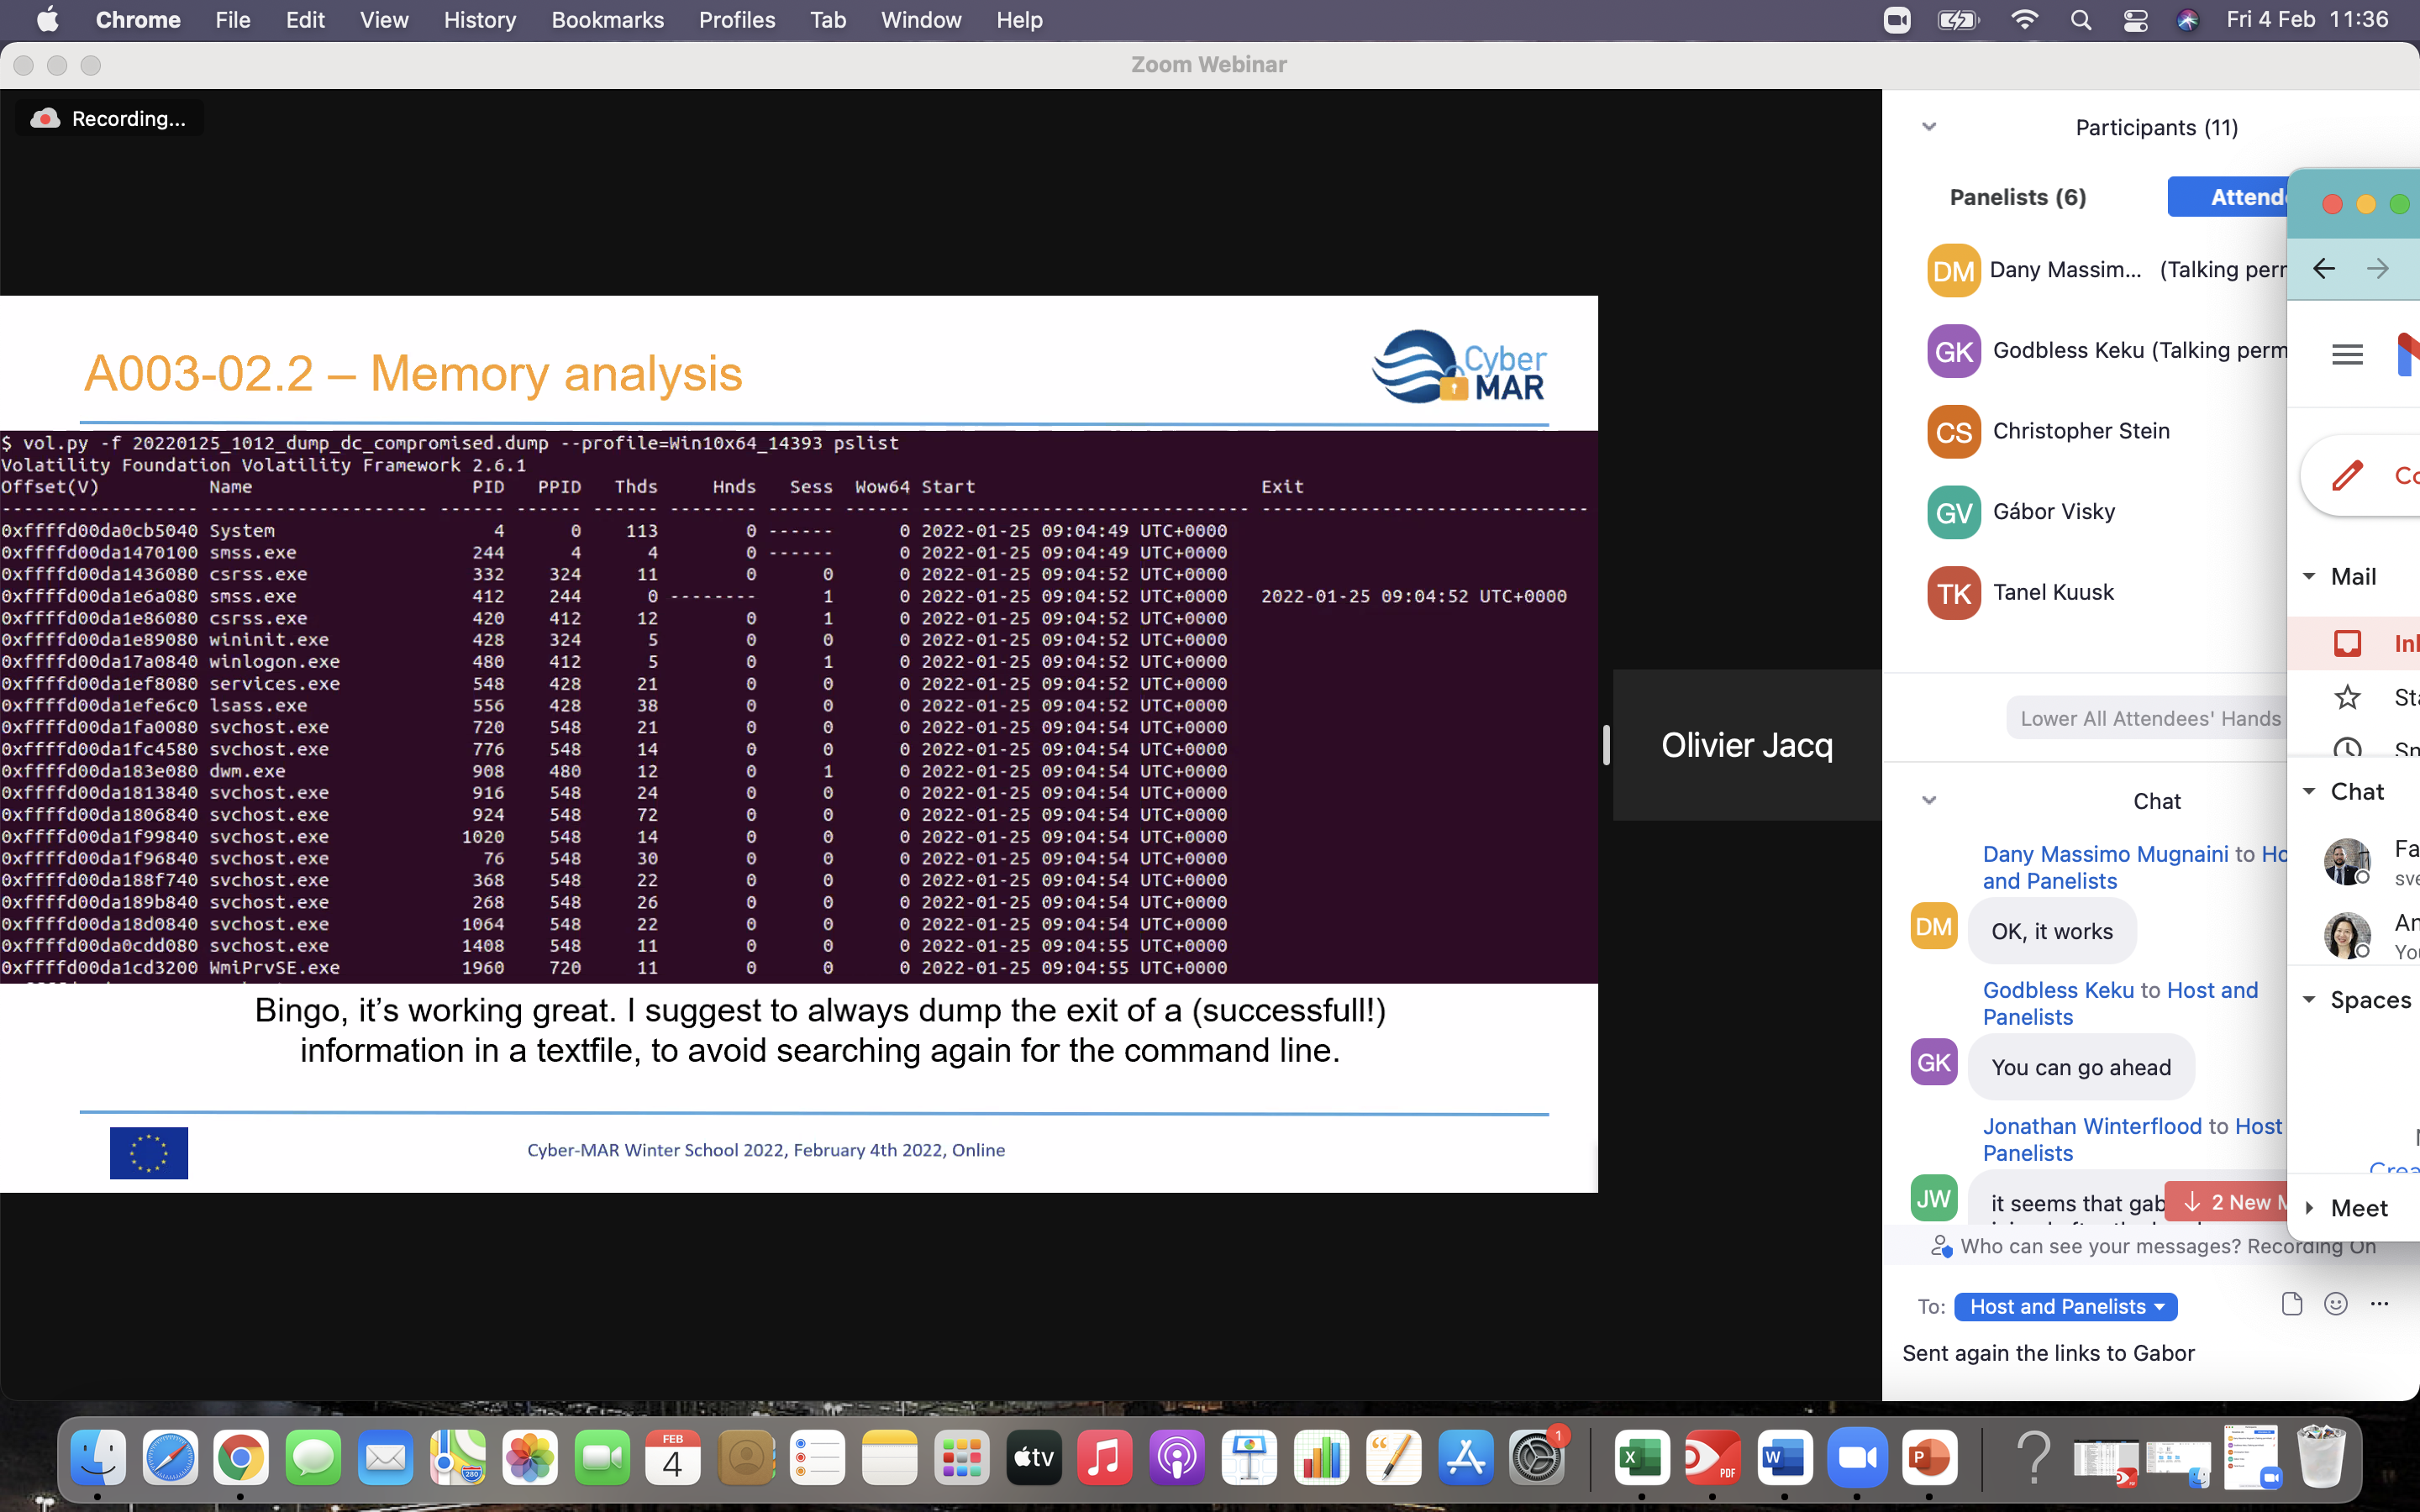
Task: Switch to the Panelists (6) tab
Action: [2017, 197]
